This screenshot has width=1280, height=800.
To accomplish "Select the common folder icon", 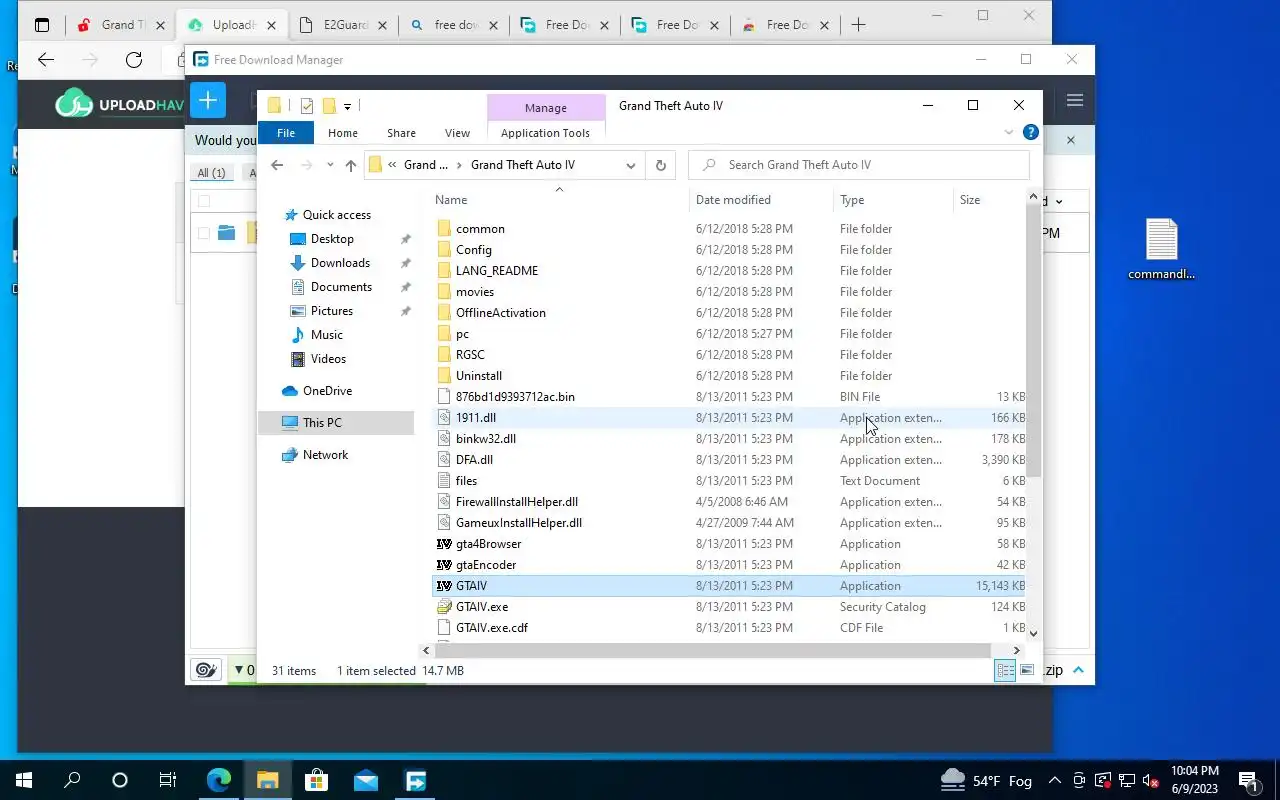I will tap(445, 229).
